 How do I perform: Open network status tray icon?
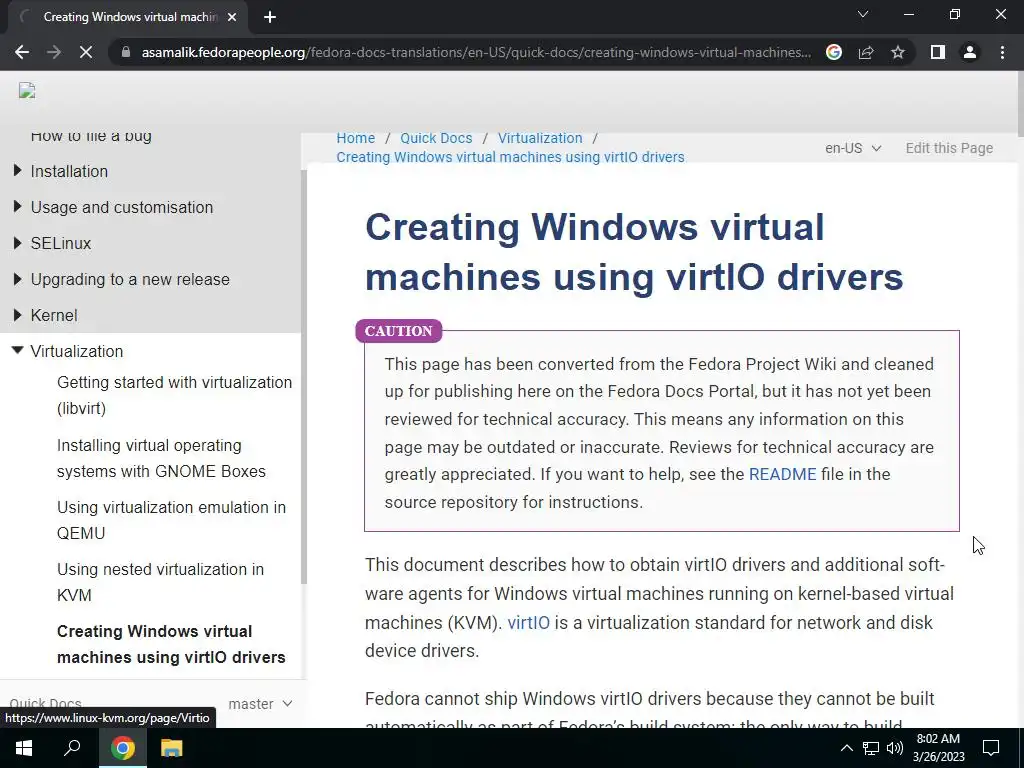(x=871, y=748)
